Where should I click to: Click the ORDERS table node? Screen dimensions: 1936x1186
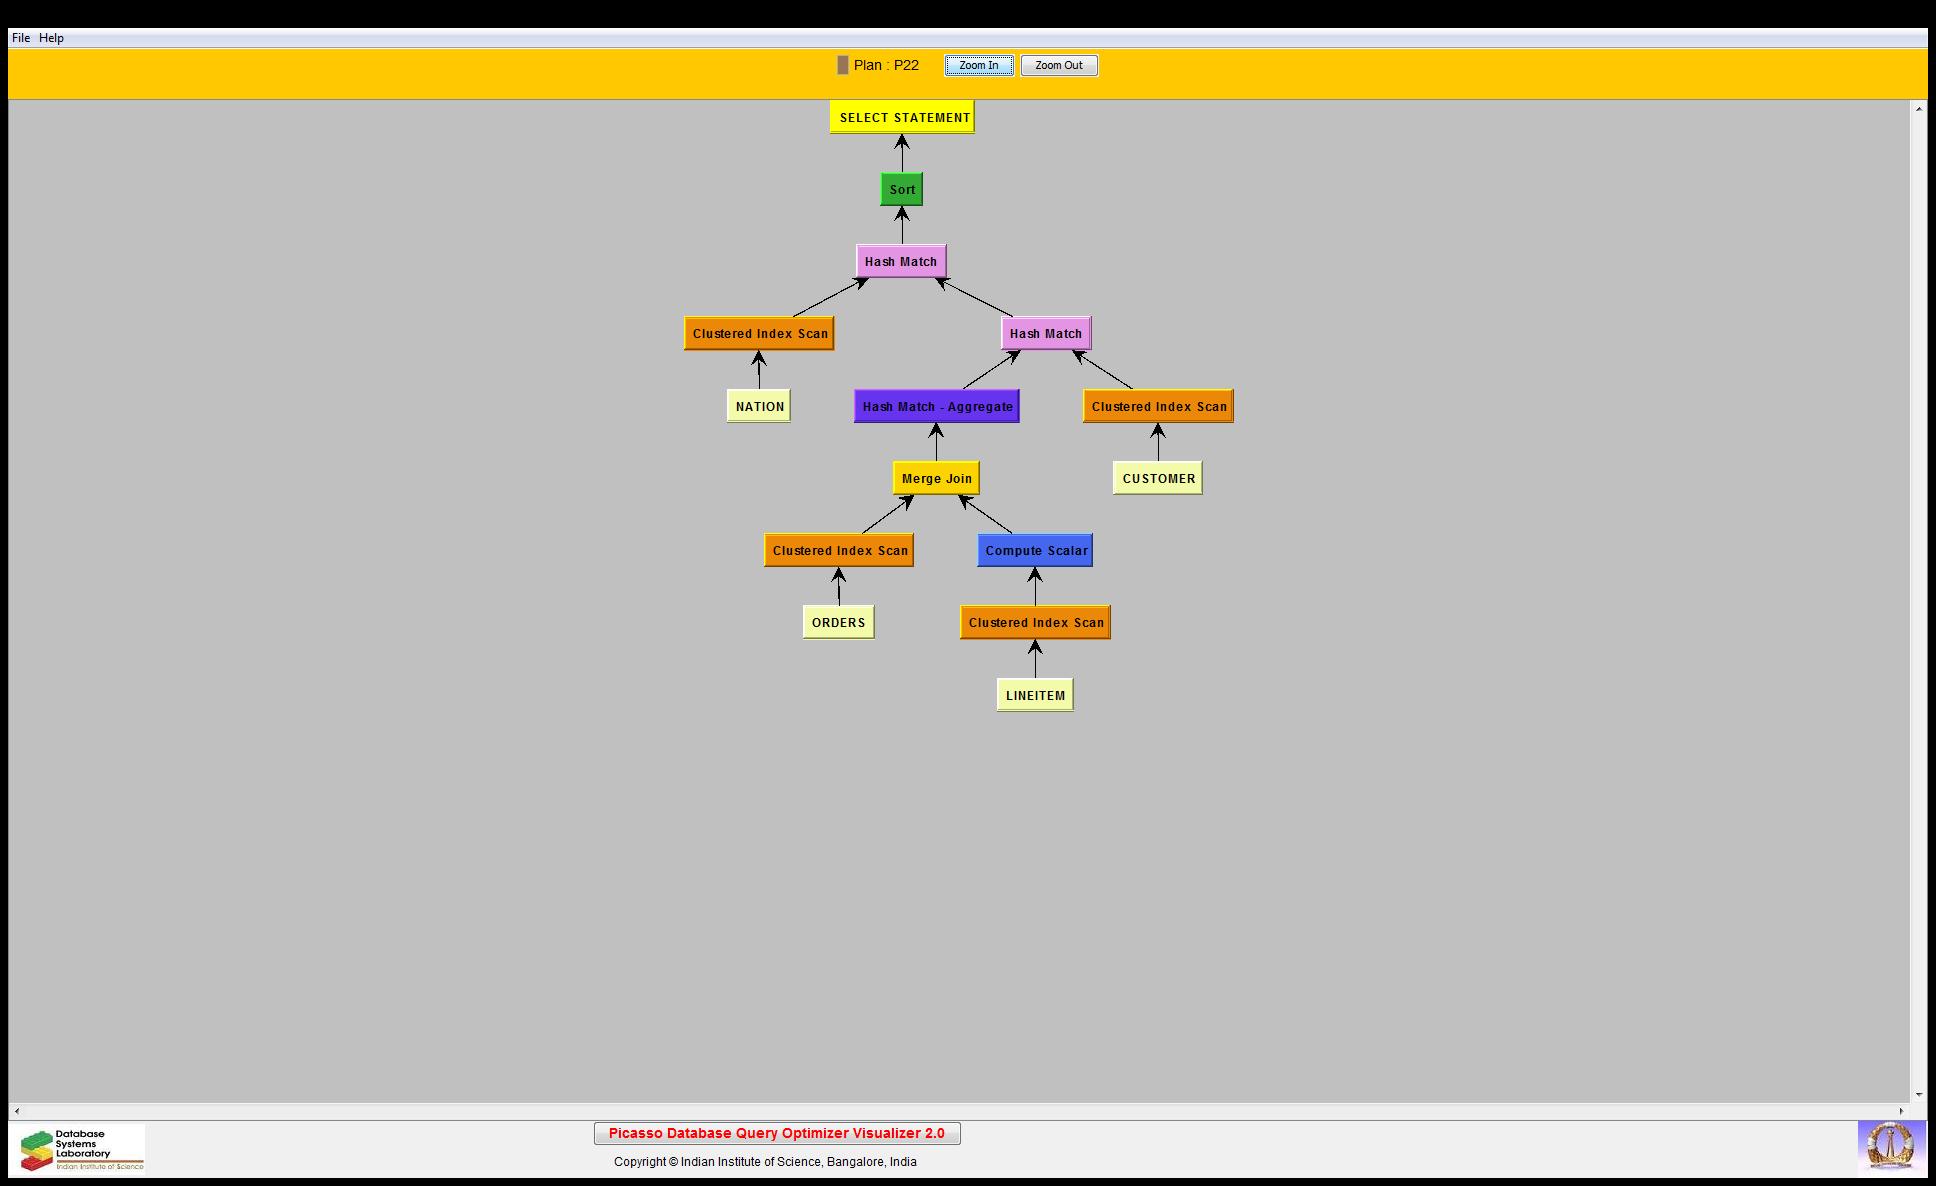point(838,622)
